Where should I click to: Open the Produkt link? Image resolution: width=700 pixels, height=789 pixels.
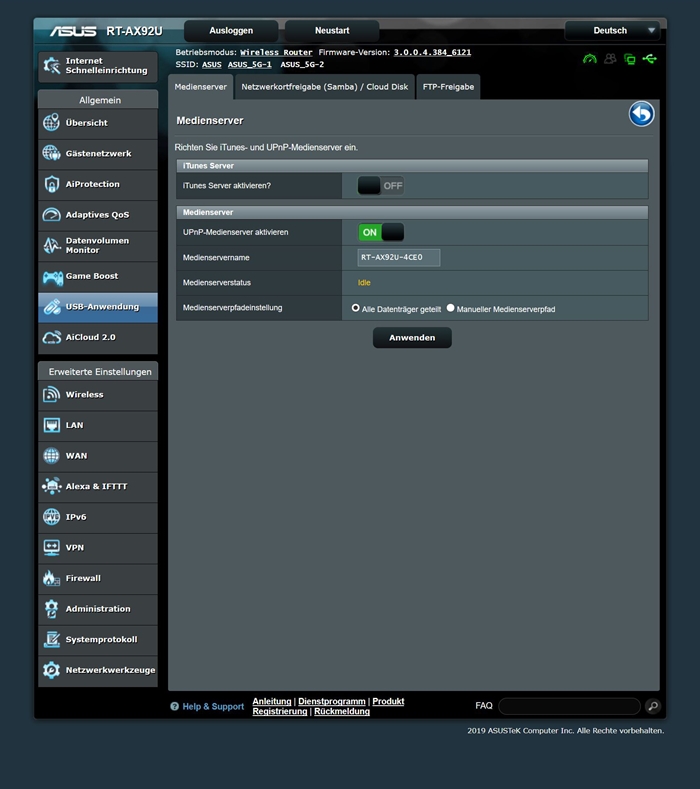[388, 701]
